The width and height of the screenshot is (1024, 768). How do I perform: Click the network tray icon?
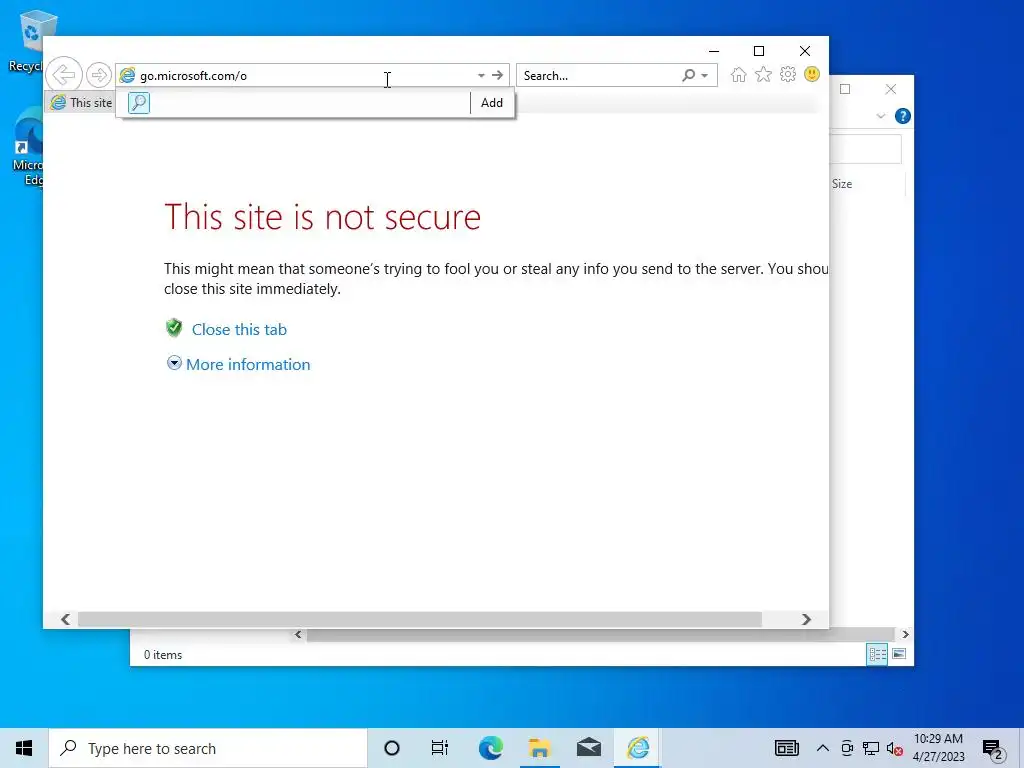[x=871, y=748]
